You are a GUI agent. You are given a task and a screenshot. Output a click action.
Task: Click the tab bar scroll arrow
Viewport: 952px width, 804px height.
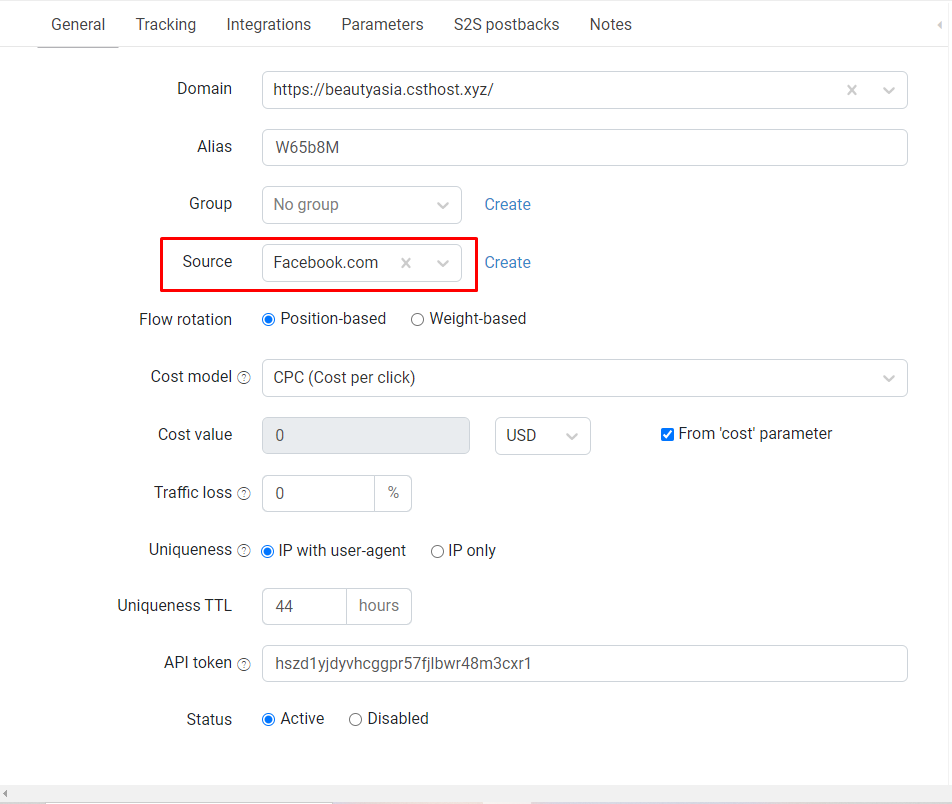pos(939,25)
